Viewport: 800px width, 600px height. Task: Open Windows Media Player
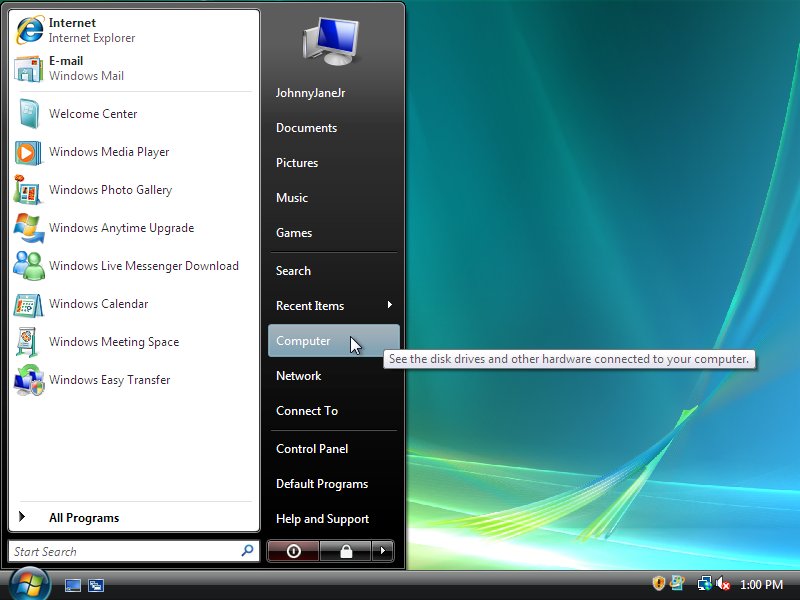pyautogui.click(x=108, y=152)
